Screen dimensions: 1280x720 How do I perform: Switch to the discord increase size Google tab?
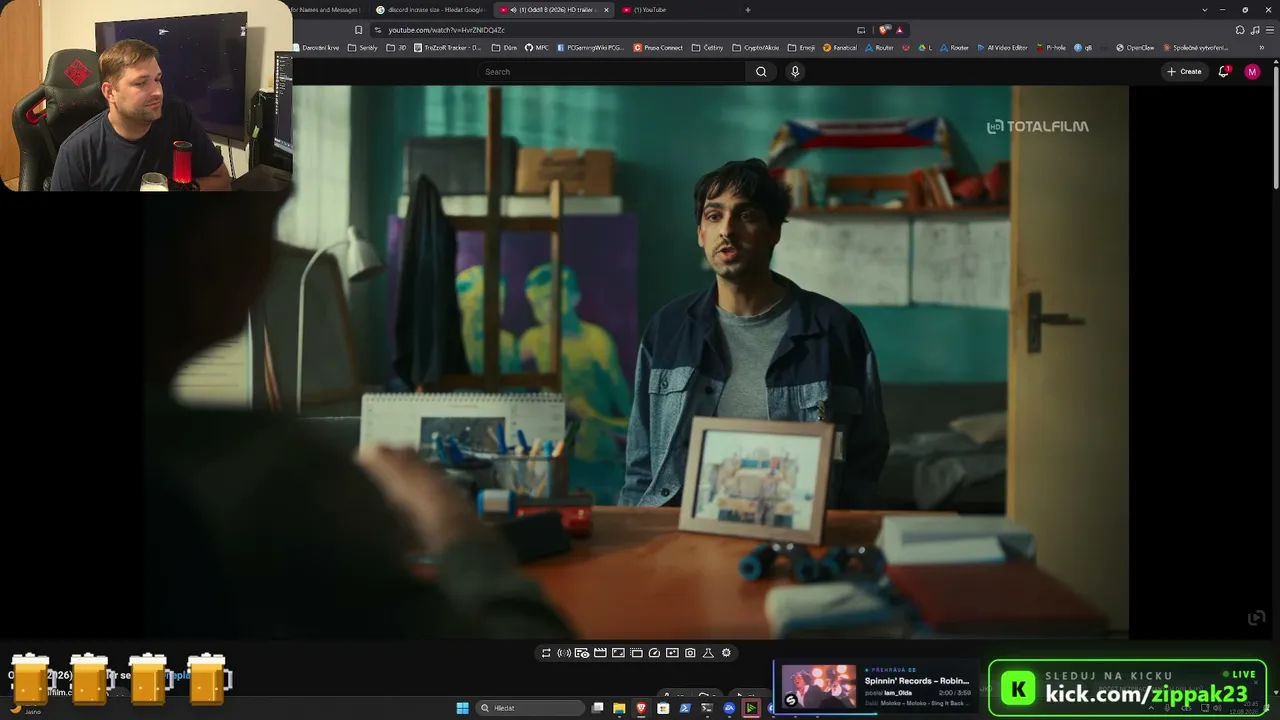(430, 10)
